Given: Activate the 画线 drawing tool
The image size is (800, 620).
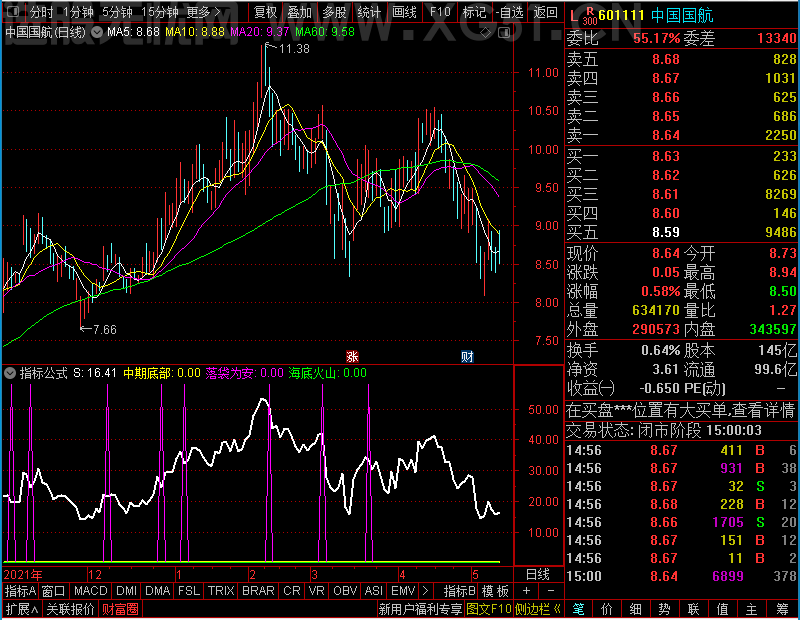Looking at the screenshot, I should [x=404, y=12].
